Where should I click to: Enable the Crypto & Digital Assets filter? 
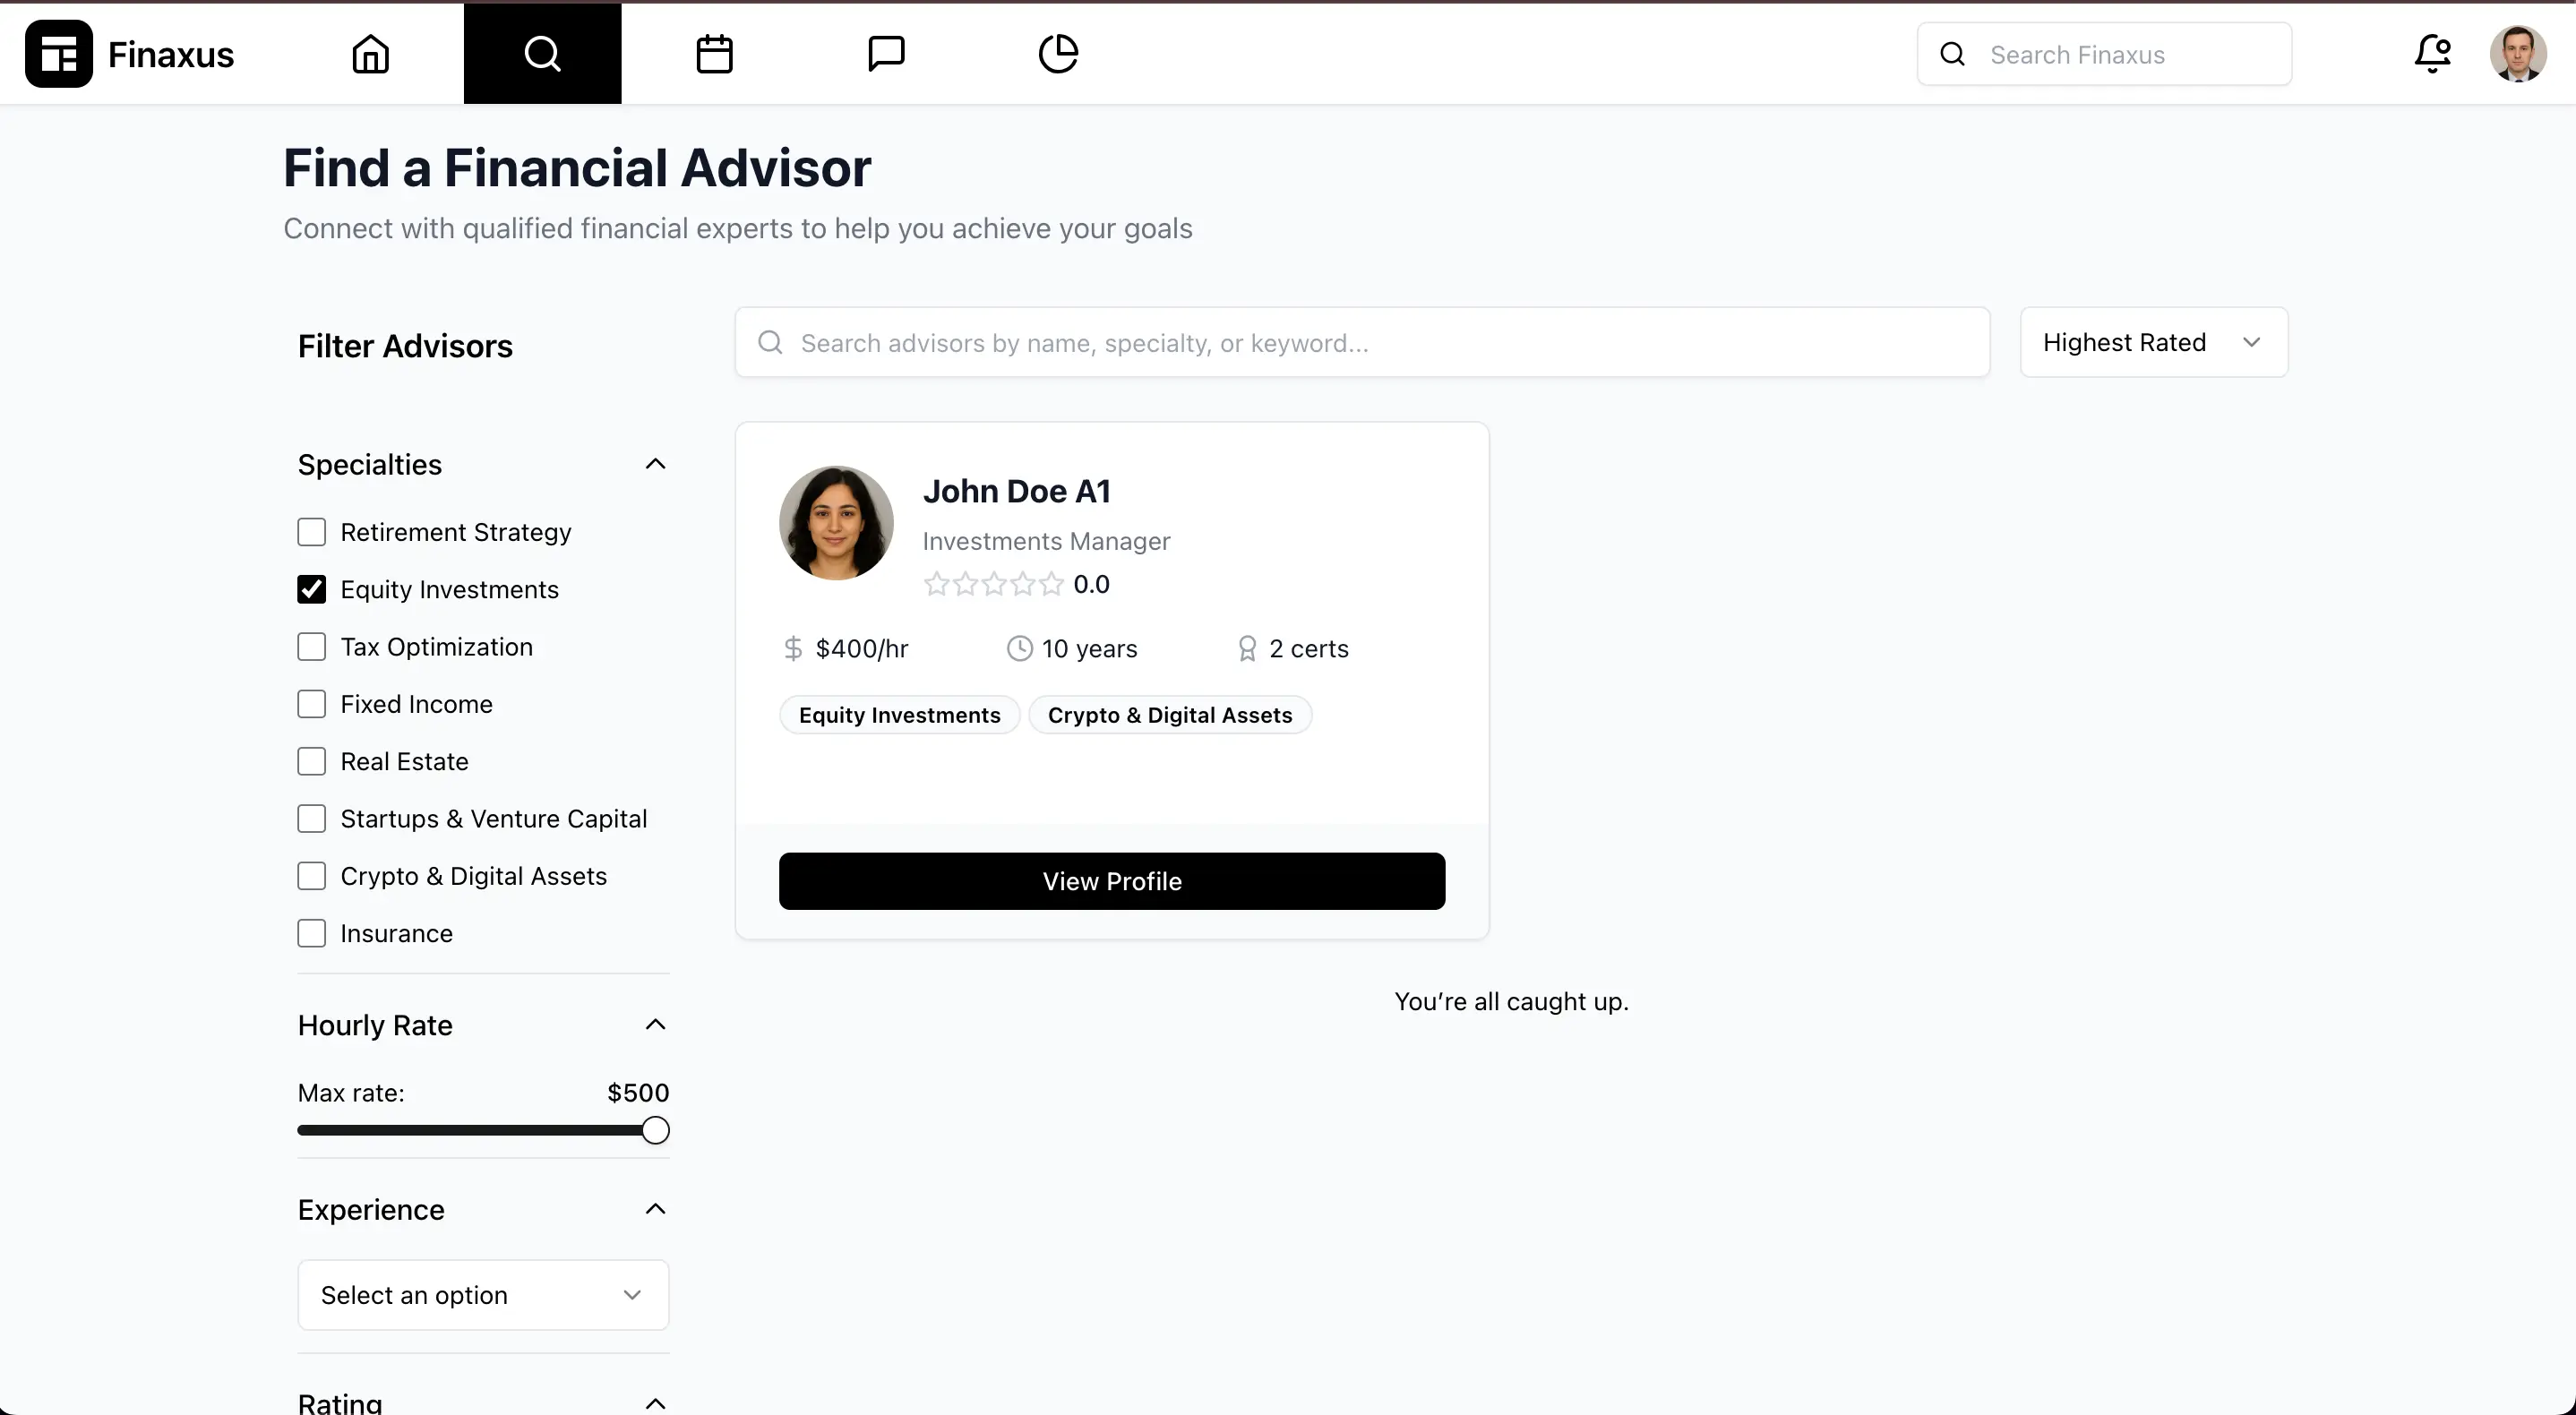(x=311, y=875)
